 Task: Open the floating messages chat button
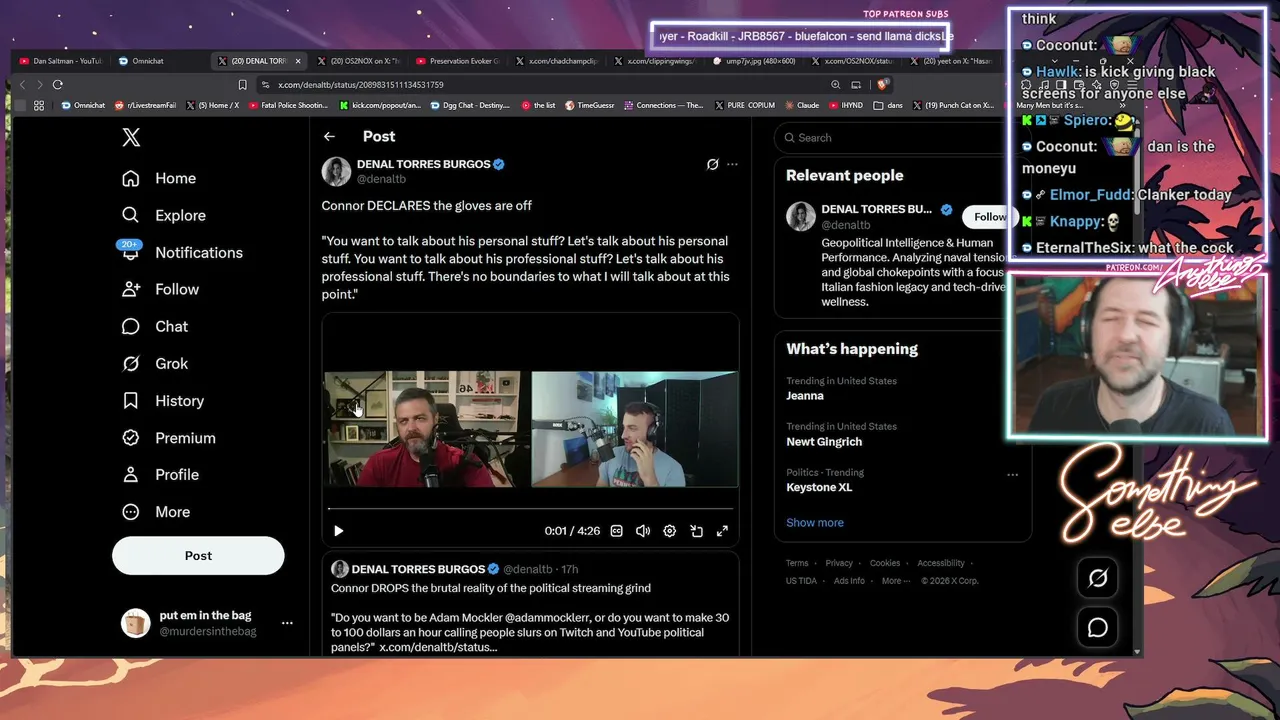(1098, 628)
